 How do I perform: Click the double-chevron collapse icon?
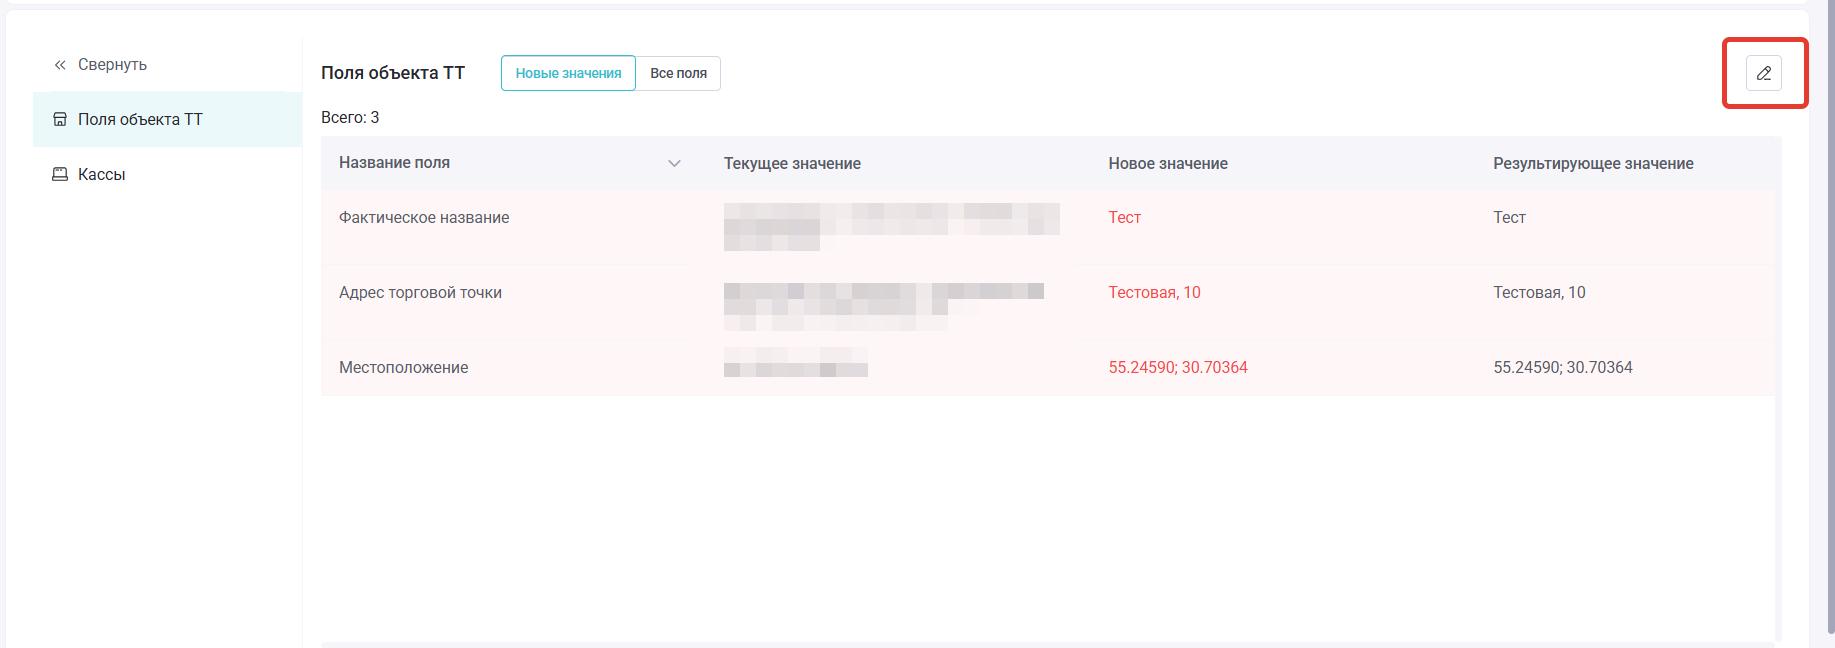[x=60, y=65]
